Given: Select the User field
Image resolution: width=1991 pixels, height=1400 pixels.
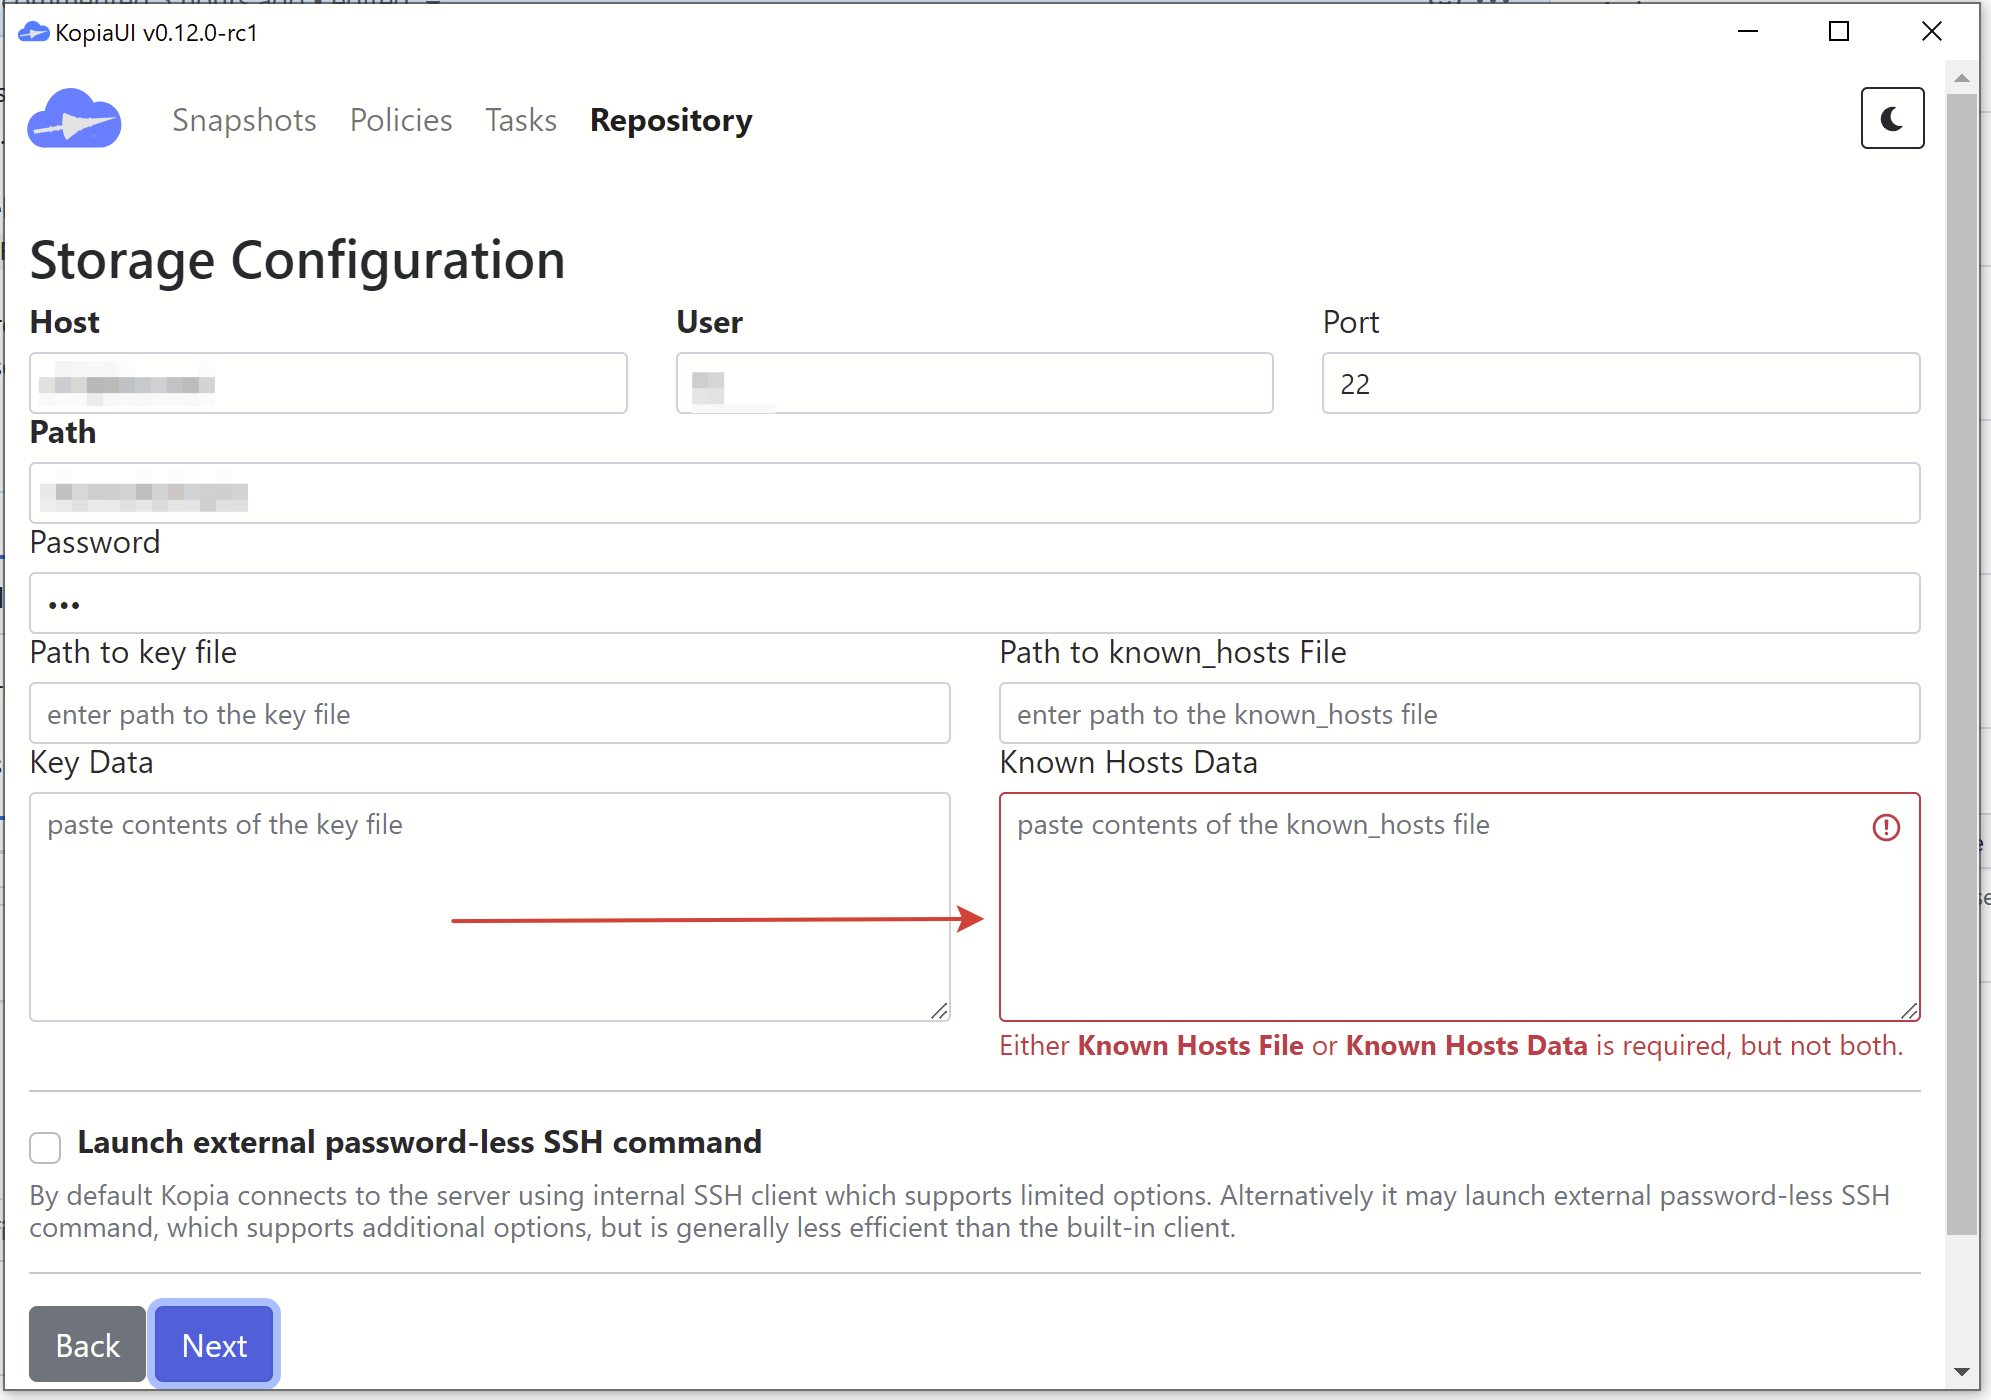Looking at the screenshot, I should coord(974,383).
